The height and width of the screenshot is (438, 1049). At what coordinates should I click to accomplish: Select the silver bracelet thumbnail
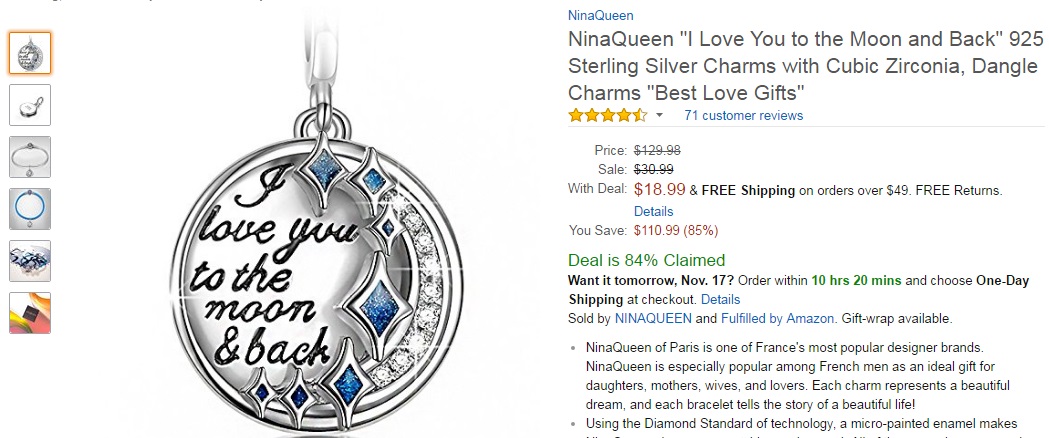coord(30,157)
